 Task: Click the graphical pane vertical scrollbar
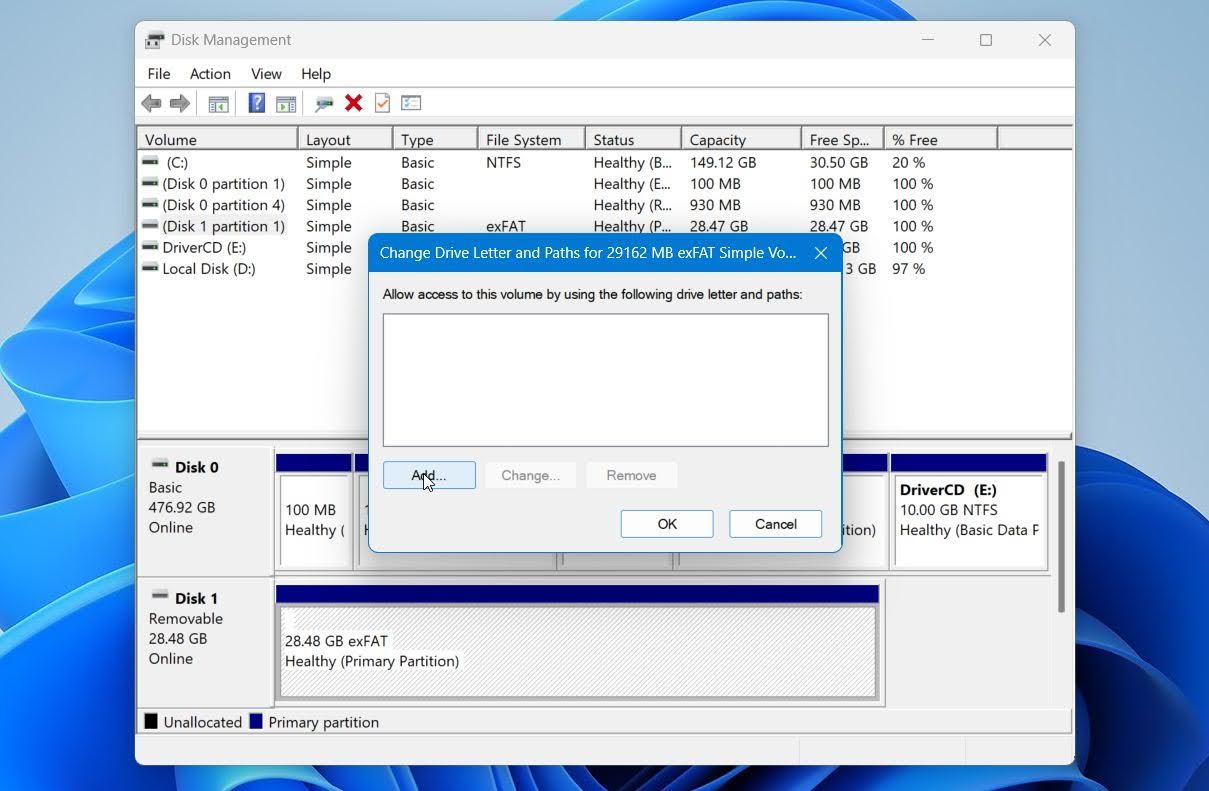1061,537
